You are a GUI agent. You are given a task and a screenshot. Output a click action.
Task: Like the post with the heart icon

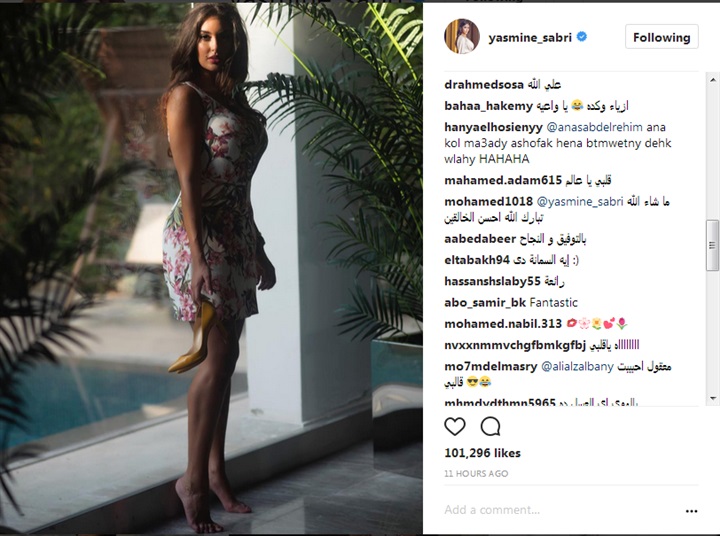[x=455, y=427]
